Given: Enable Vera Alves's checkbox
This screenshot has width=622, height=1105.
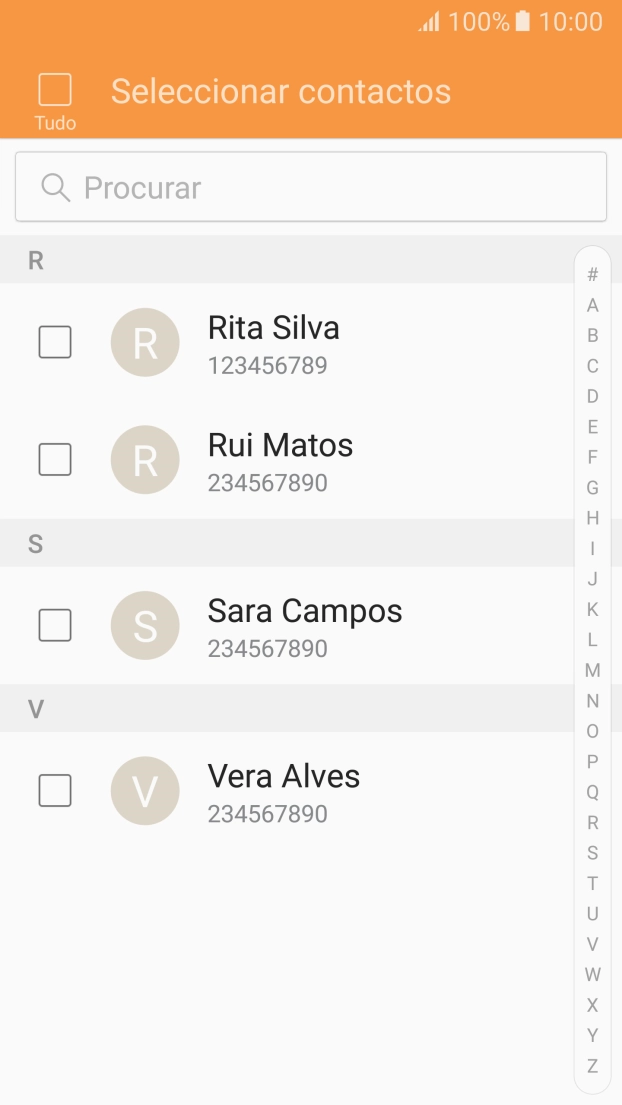Looking at the screenshot, I should [x=55, y=790].
